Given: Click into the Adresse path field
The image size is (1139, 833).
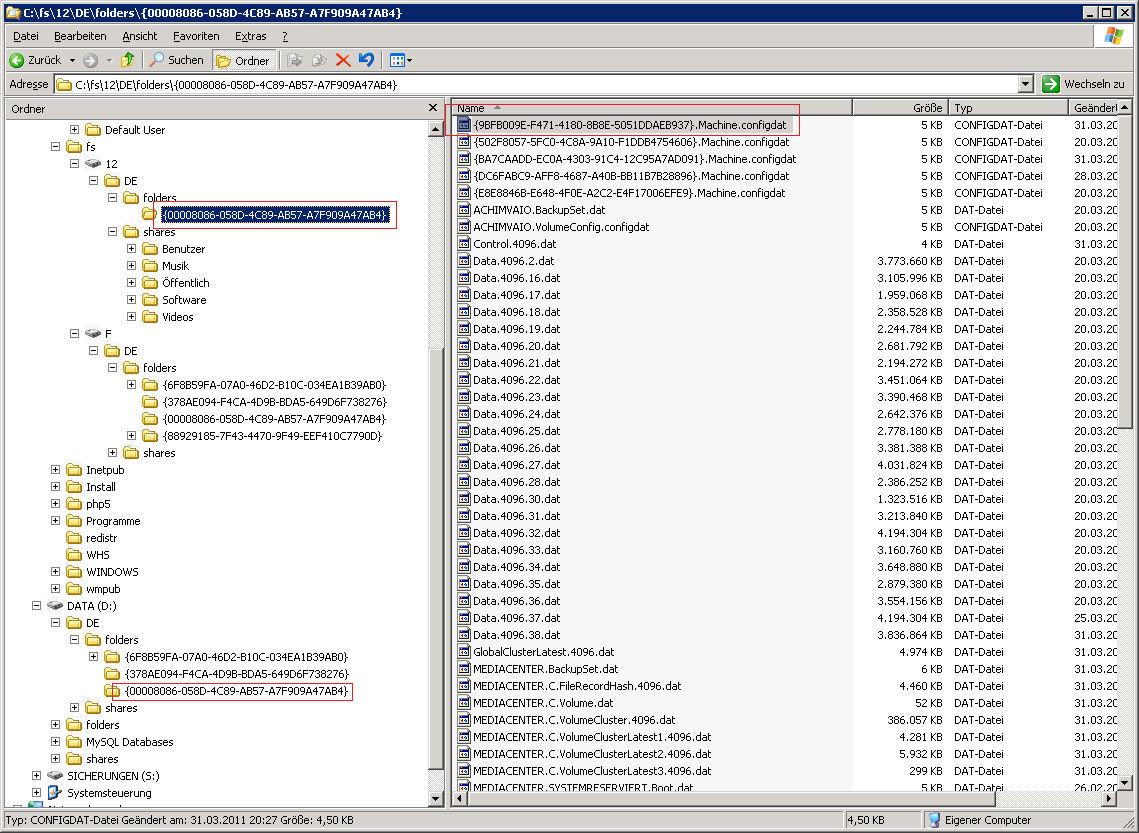Looking at the screenshot, I should click(536, 84).
